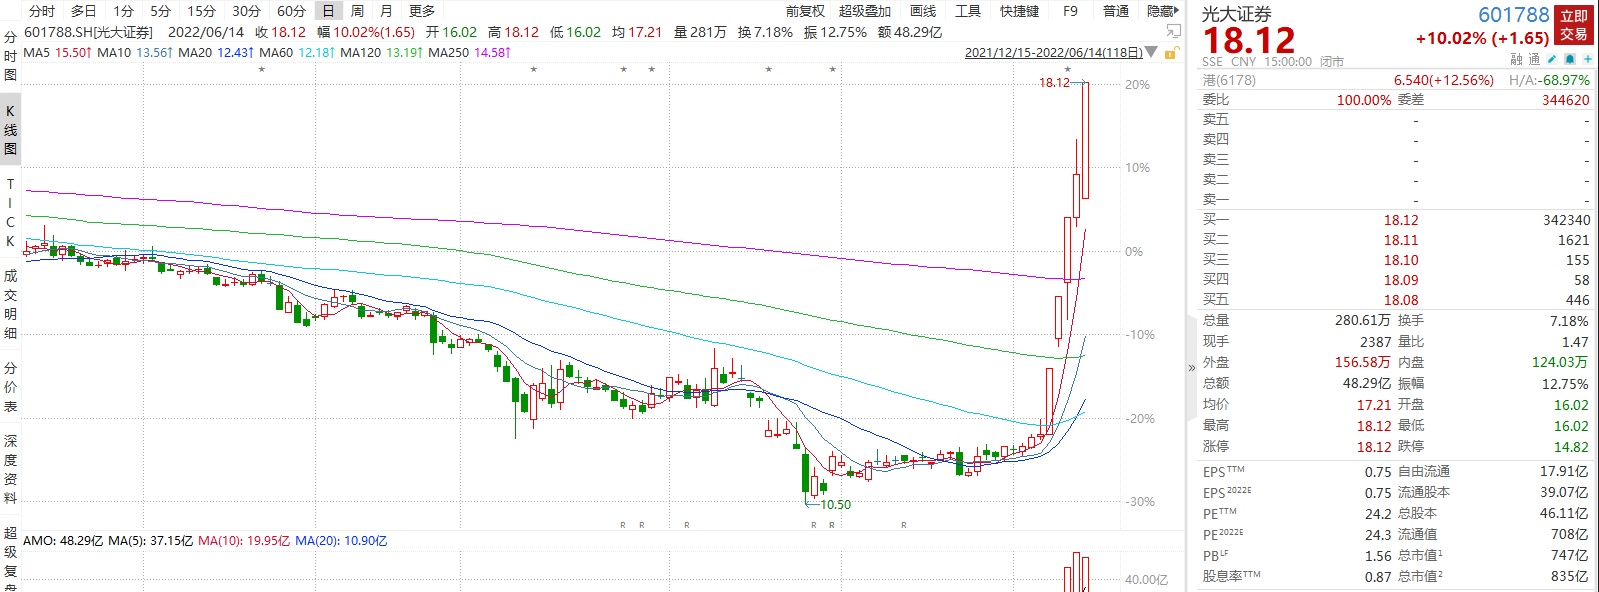Click the 外盘 156.58万 value
This screenshot has height=592, width=1599.
[x=1363, y=362]
